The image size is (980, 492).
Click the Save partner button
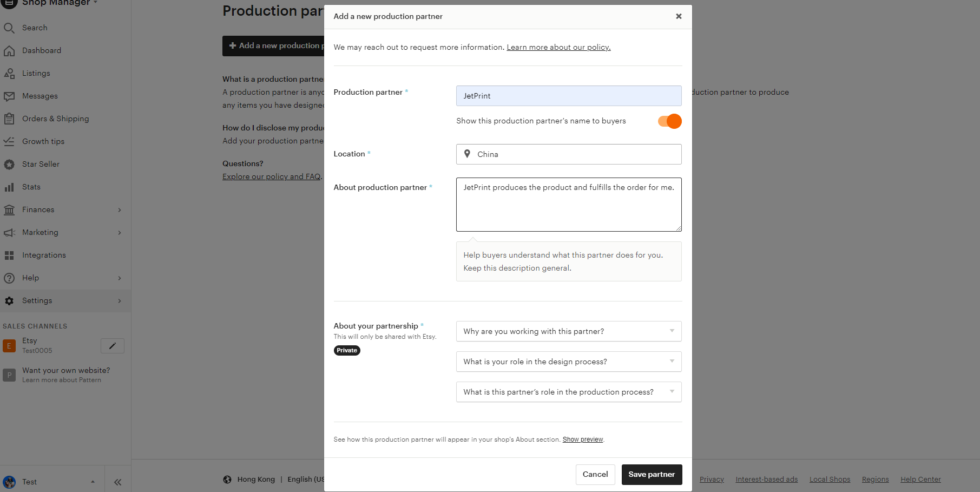point(651,474)
